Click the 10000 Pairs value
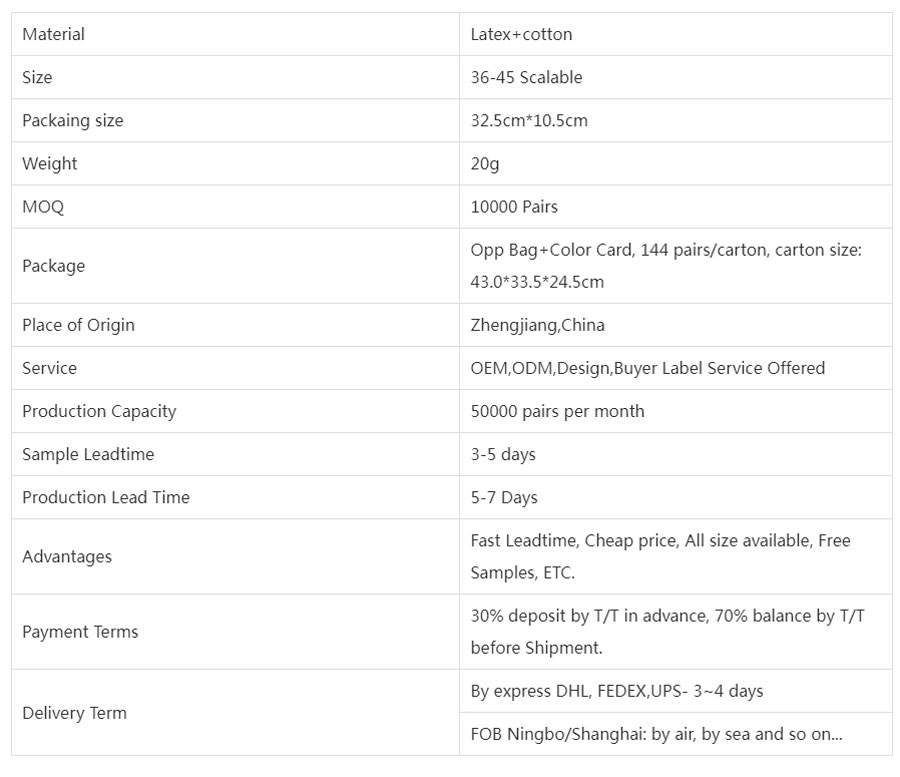This screenshot has height=777, width=900. [x=514, y=207]
